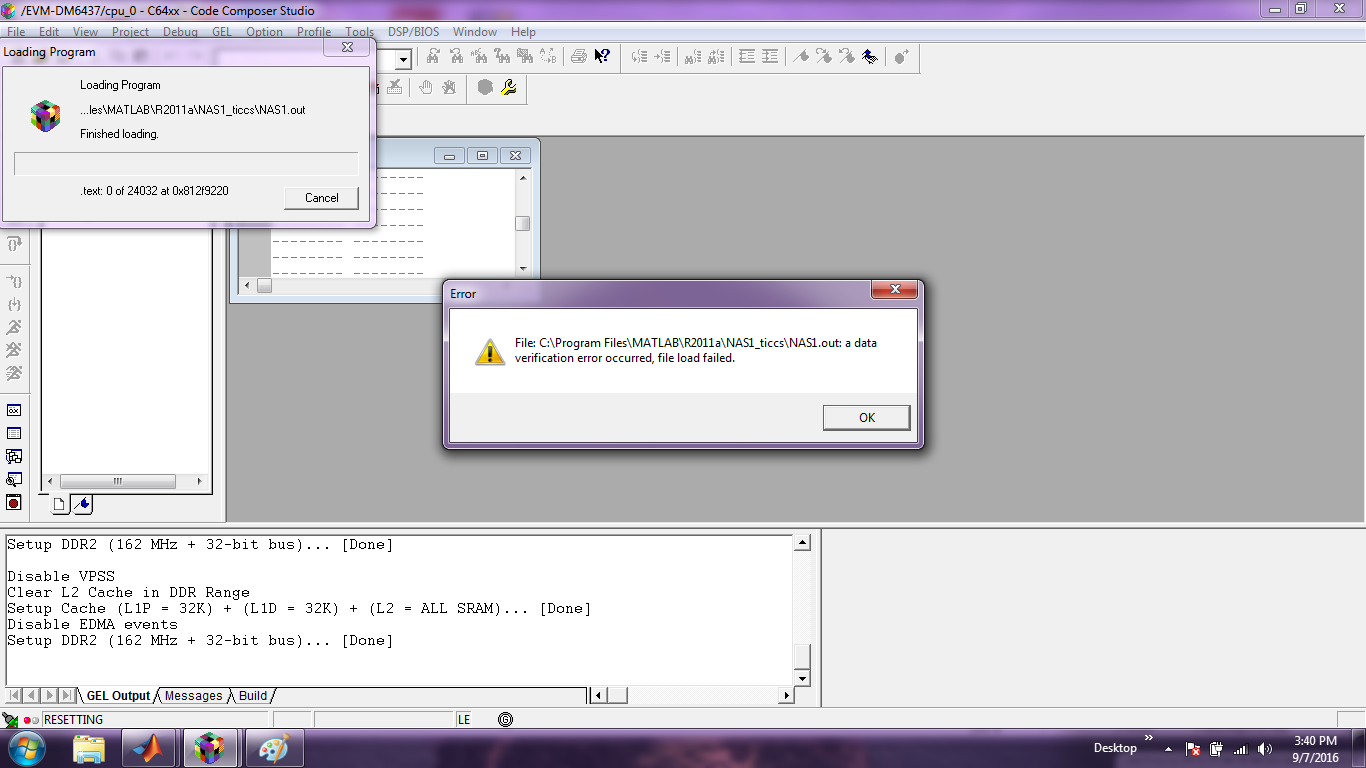Click the output tab scroll-to-first arrow
Viewport: 1366px width, 768px height.
(15, 696)
